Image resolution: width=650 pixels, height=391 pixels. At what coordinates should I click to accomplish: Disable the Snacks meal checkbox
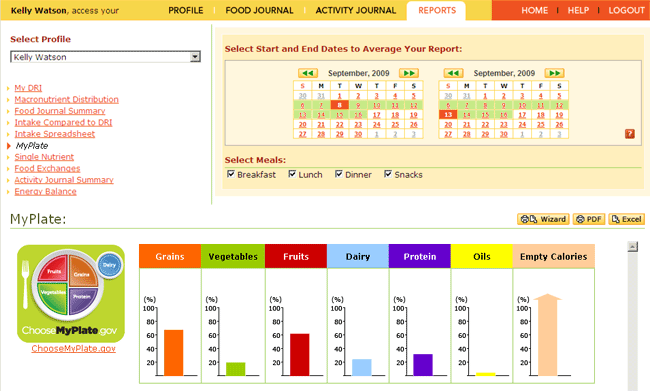388,174
